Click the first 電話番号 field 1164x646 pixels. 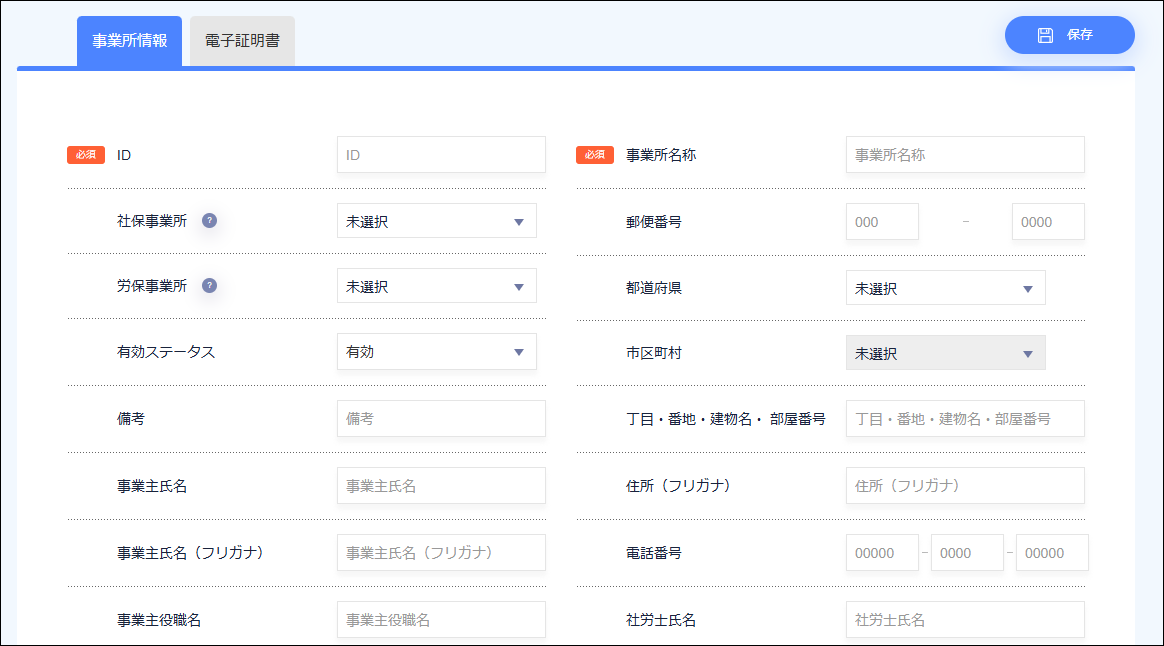click(882, 553)
